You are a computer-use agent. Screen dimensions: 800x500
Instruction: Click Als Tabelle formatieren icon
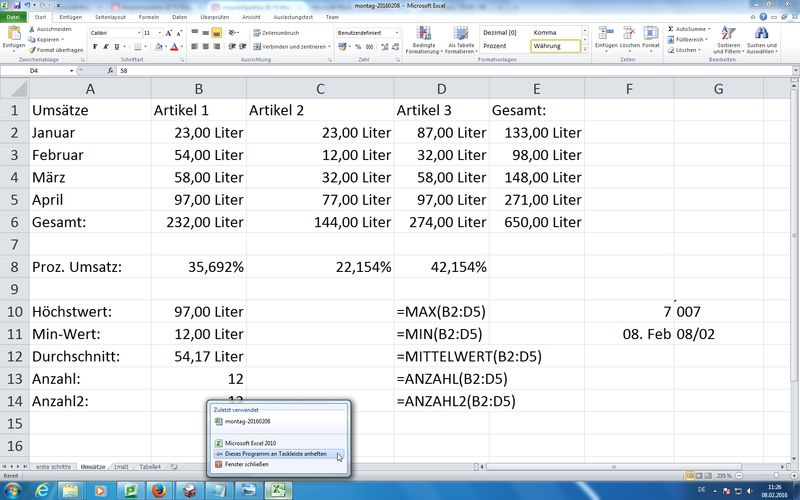461,37
